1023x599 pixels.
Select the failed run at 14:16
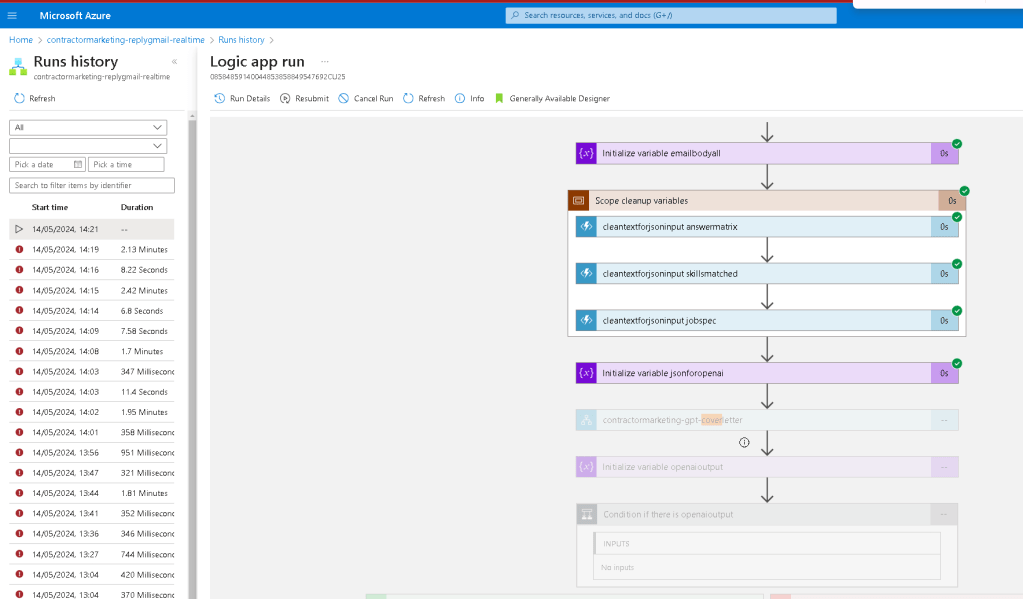pos(91,269)
